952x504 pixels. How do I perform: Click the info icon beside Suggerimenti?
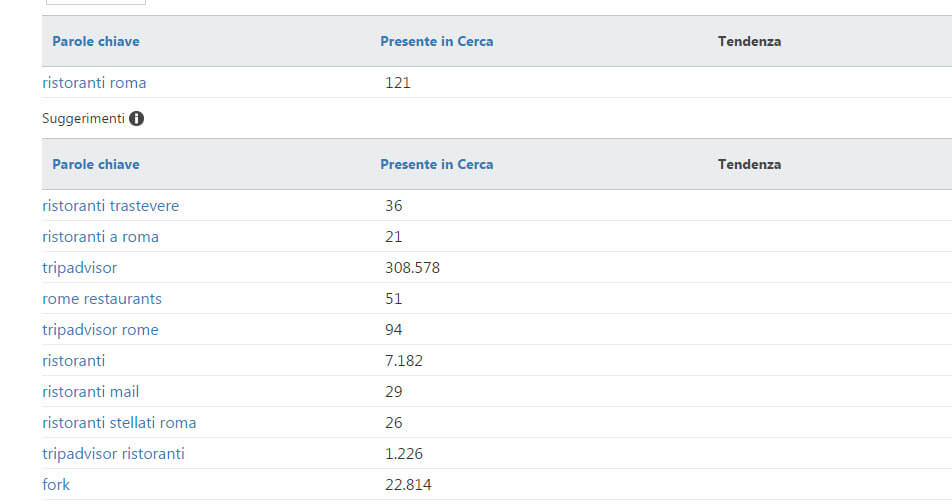(x=137, y=118)
